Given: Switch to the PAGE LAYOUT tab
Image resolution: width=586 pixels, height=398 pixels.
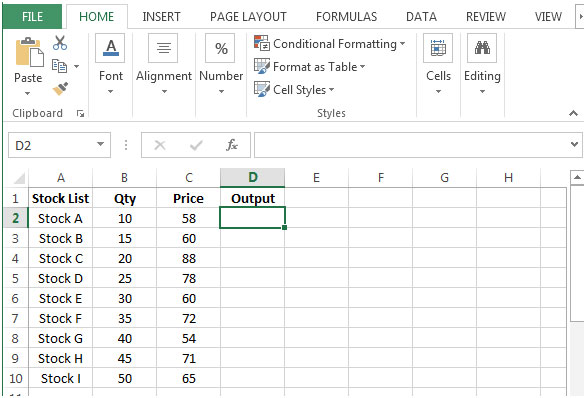Looking at the screenshot, I should click(248, 17).
